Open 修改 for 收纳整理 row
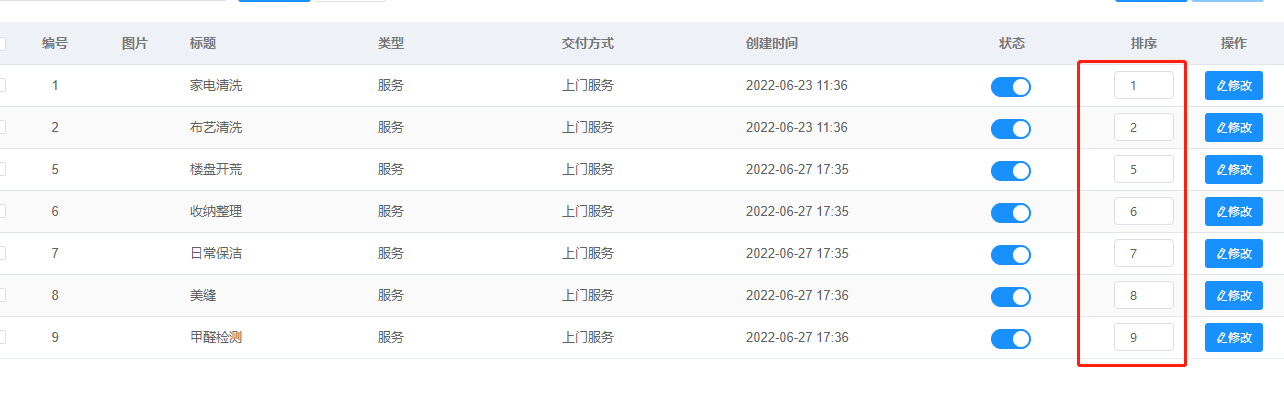Viewport: 1284px width, 408px height. coord(1234,212)
